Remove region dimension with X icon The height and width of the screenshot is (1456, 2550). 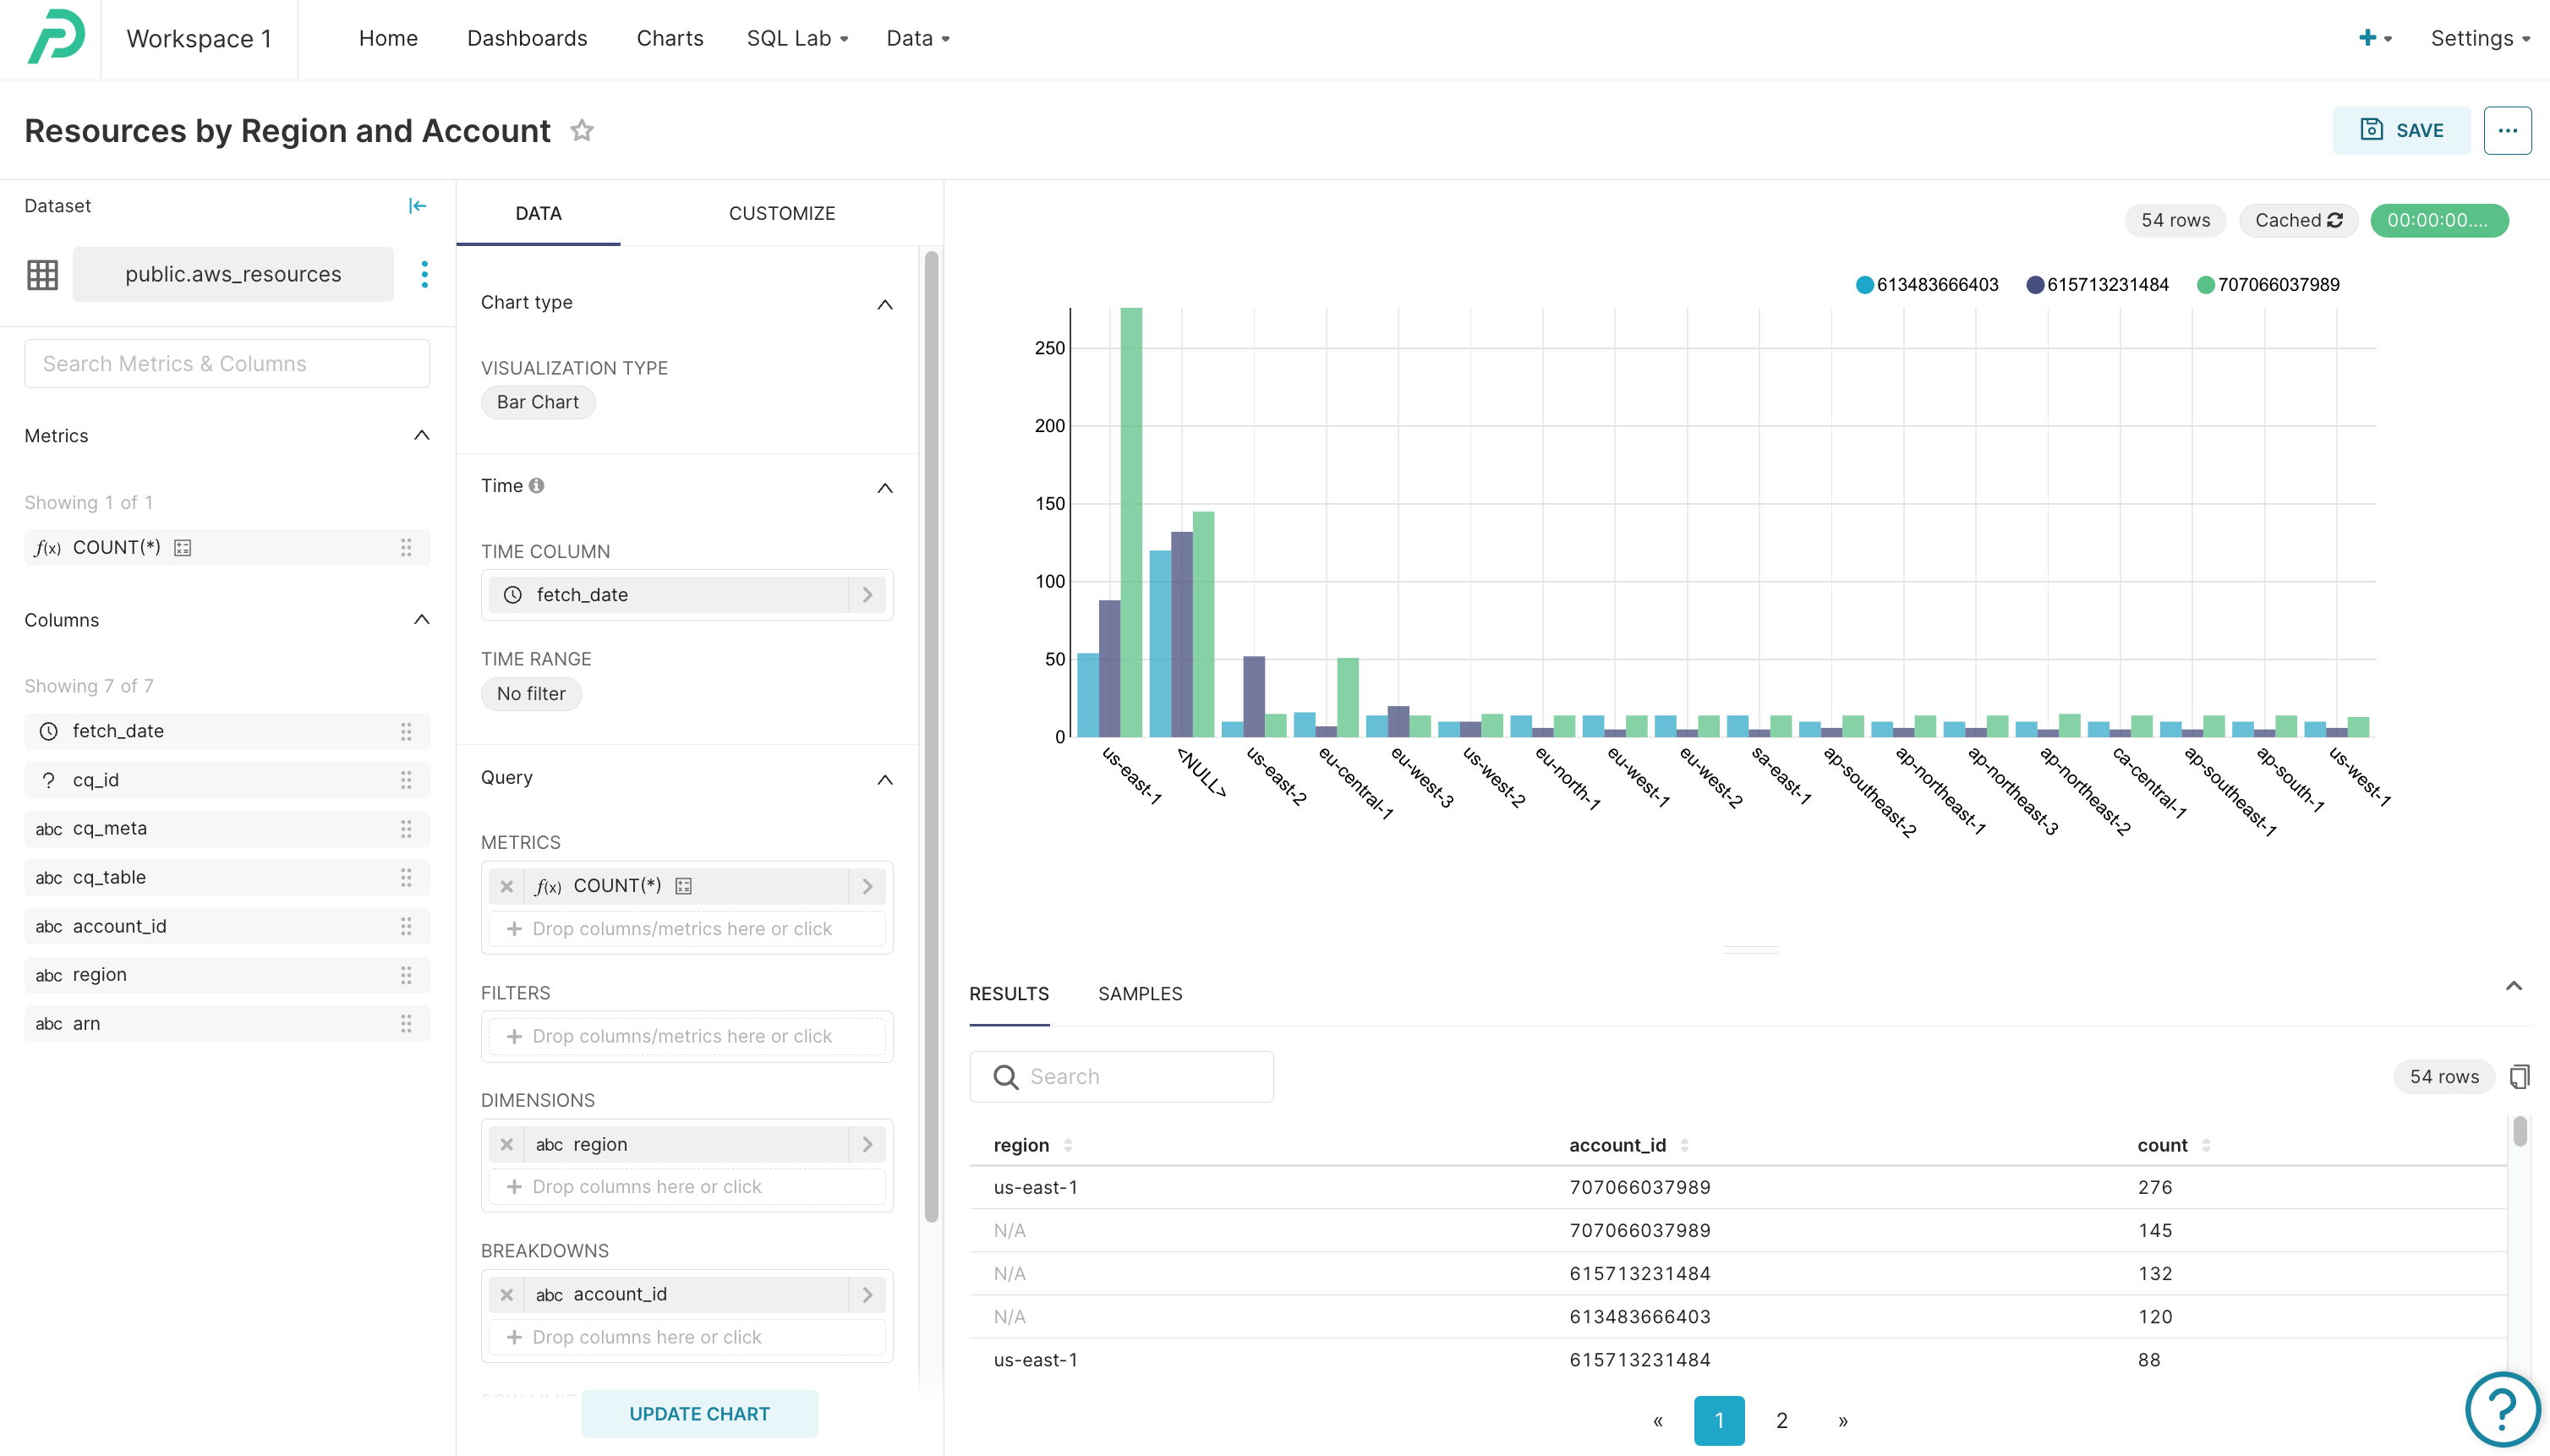coord(507,1144)
